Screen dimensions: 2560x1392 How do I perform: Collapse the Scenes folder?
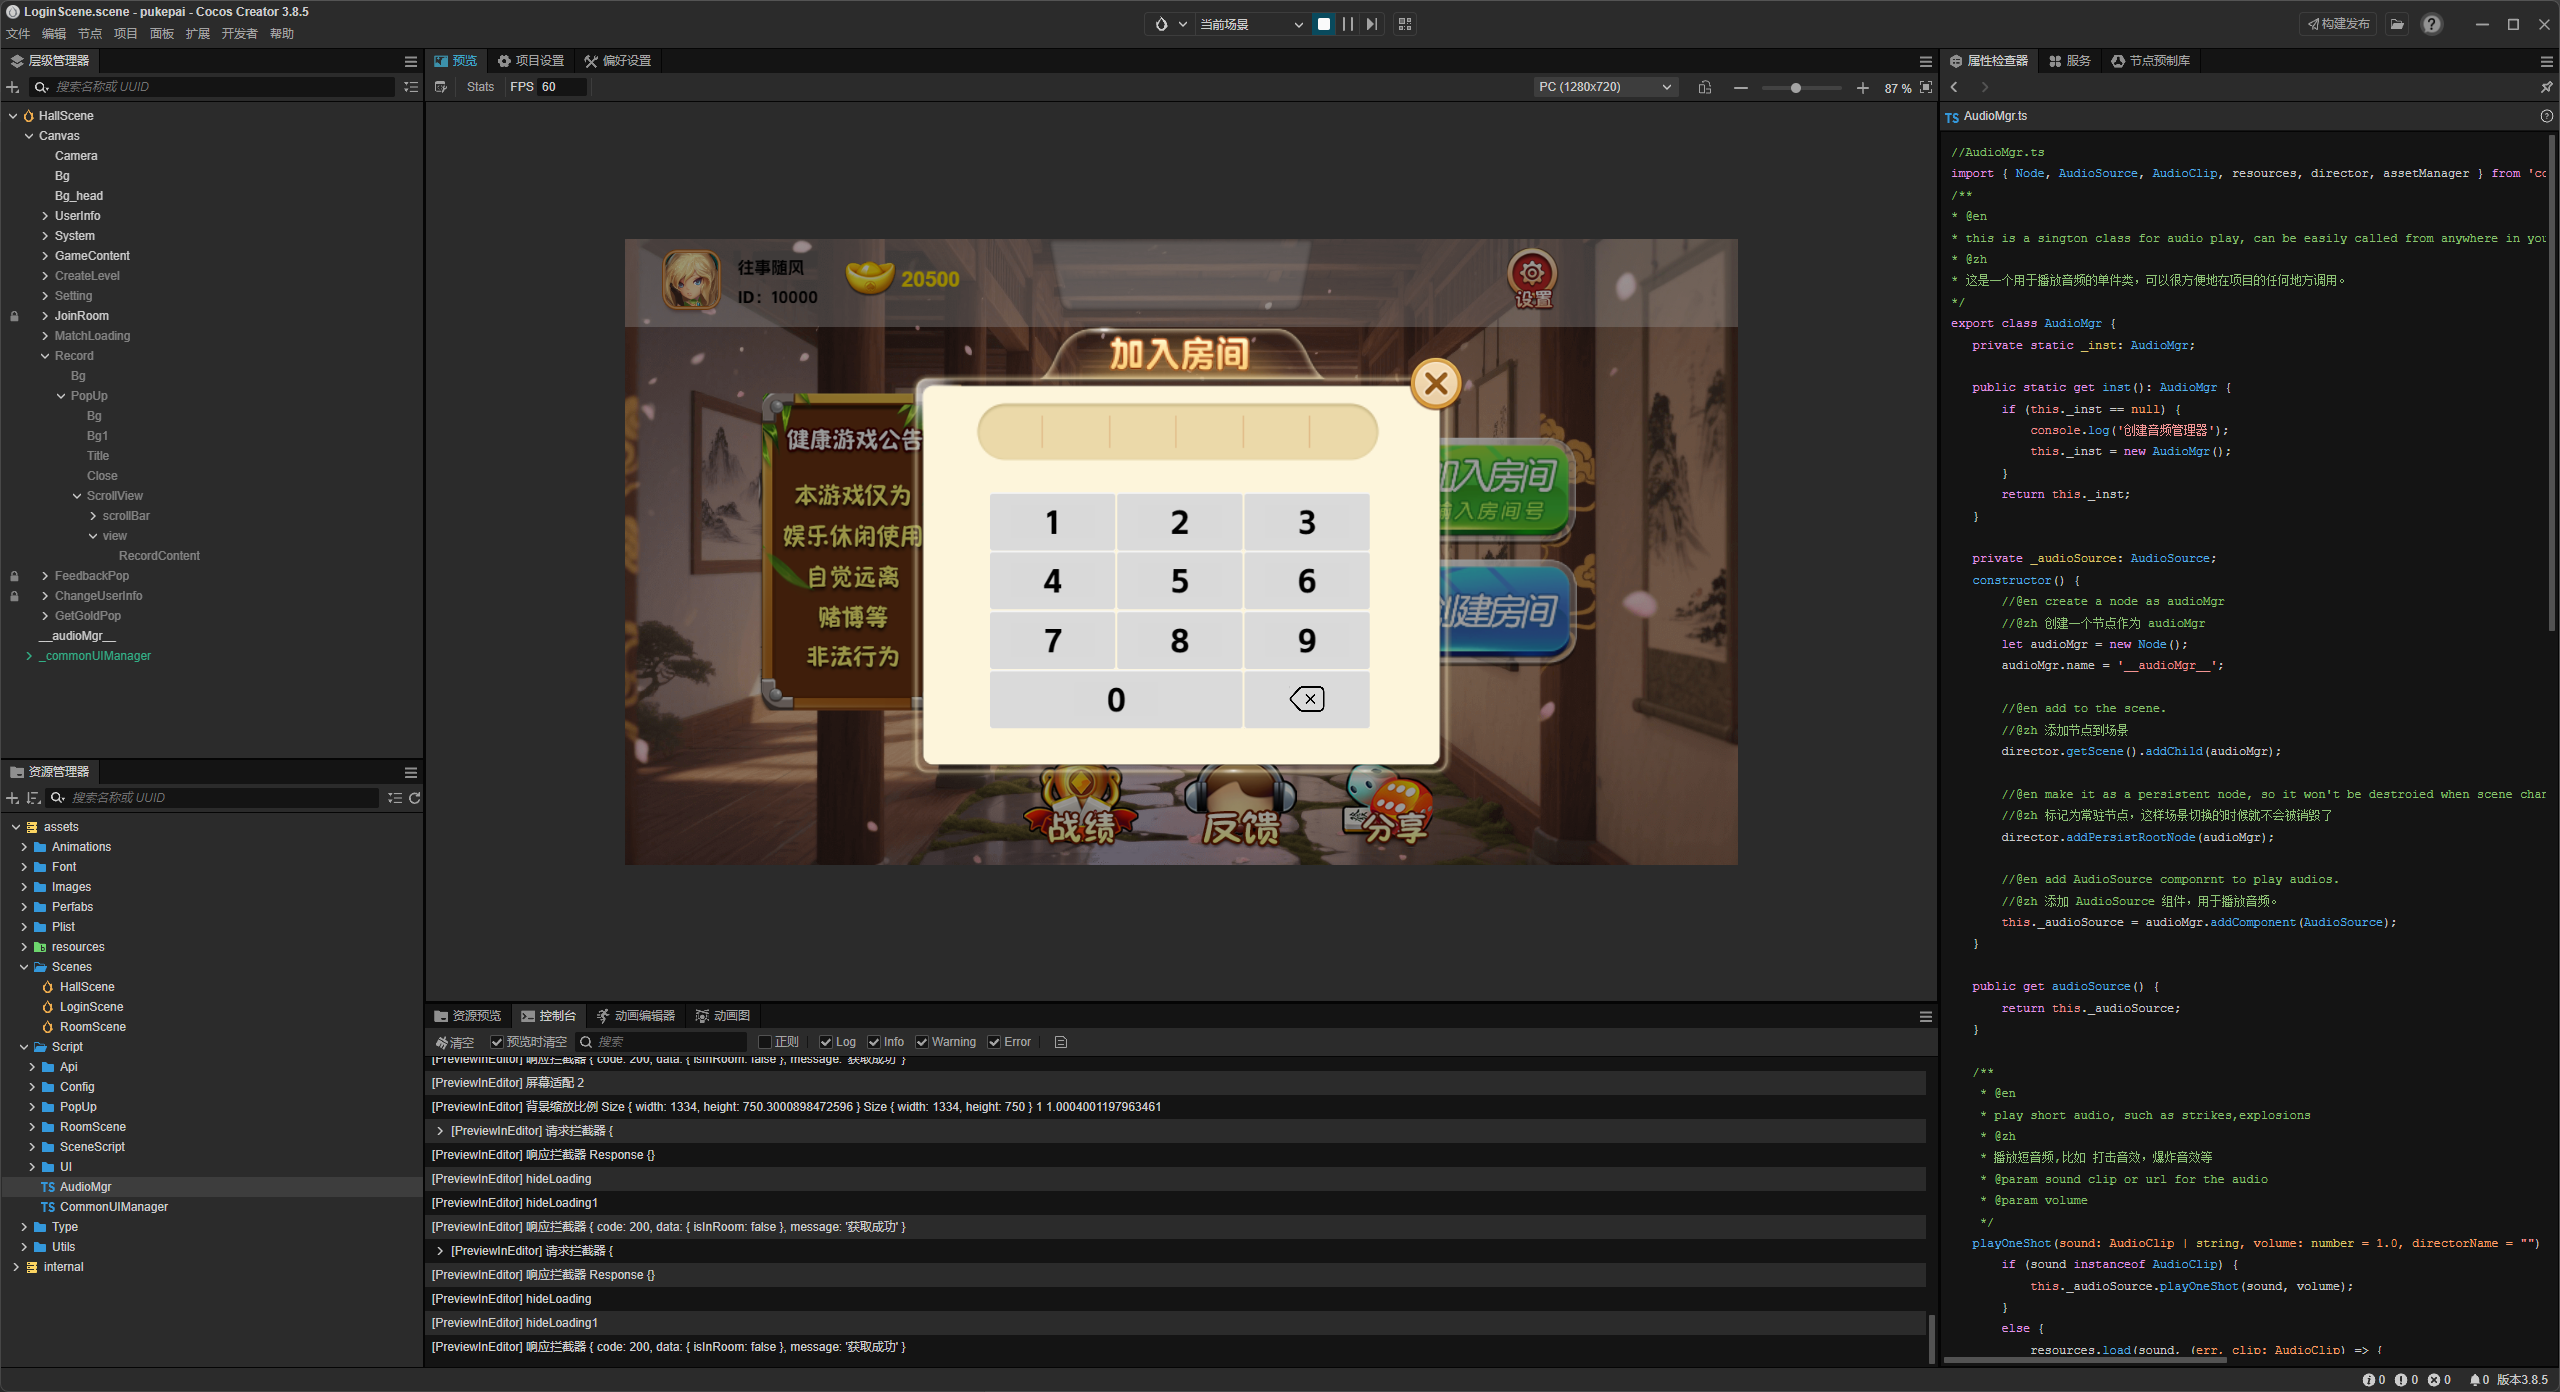click(x=24, y=967)
